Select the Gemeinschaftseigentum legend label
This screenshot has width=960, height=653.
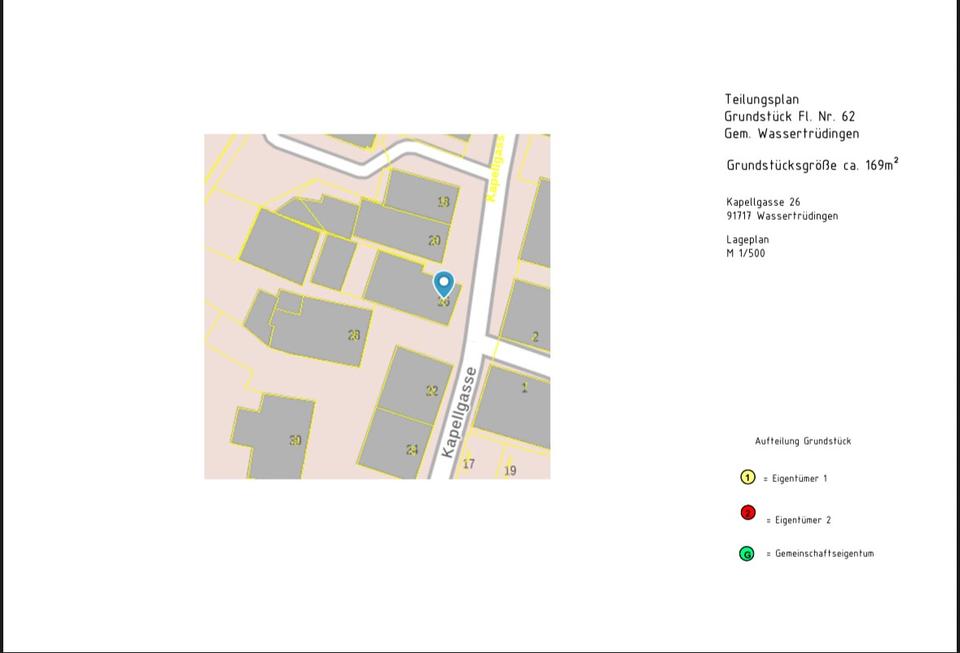[x=824, y=554]
